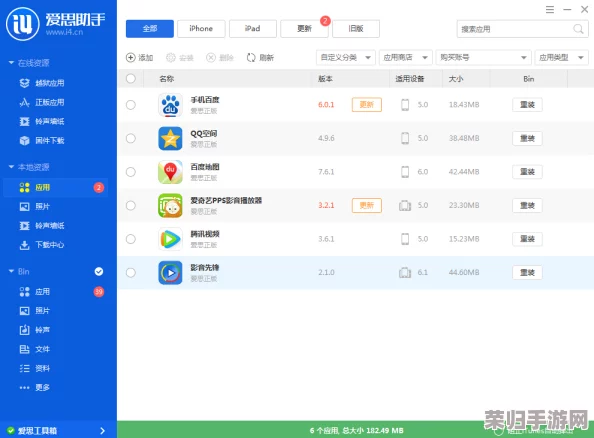Click 重装 for 百度地图
The height and width of the screenshot is (438, 594).
point(527,172)
